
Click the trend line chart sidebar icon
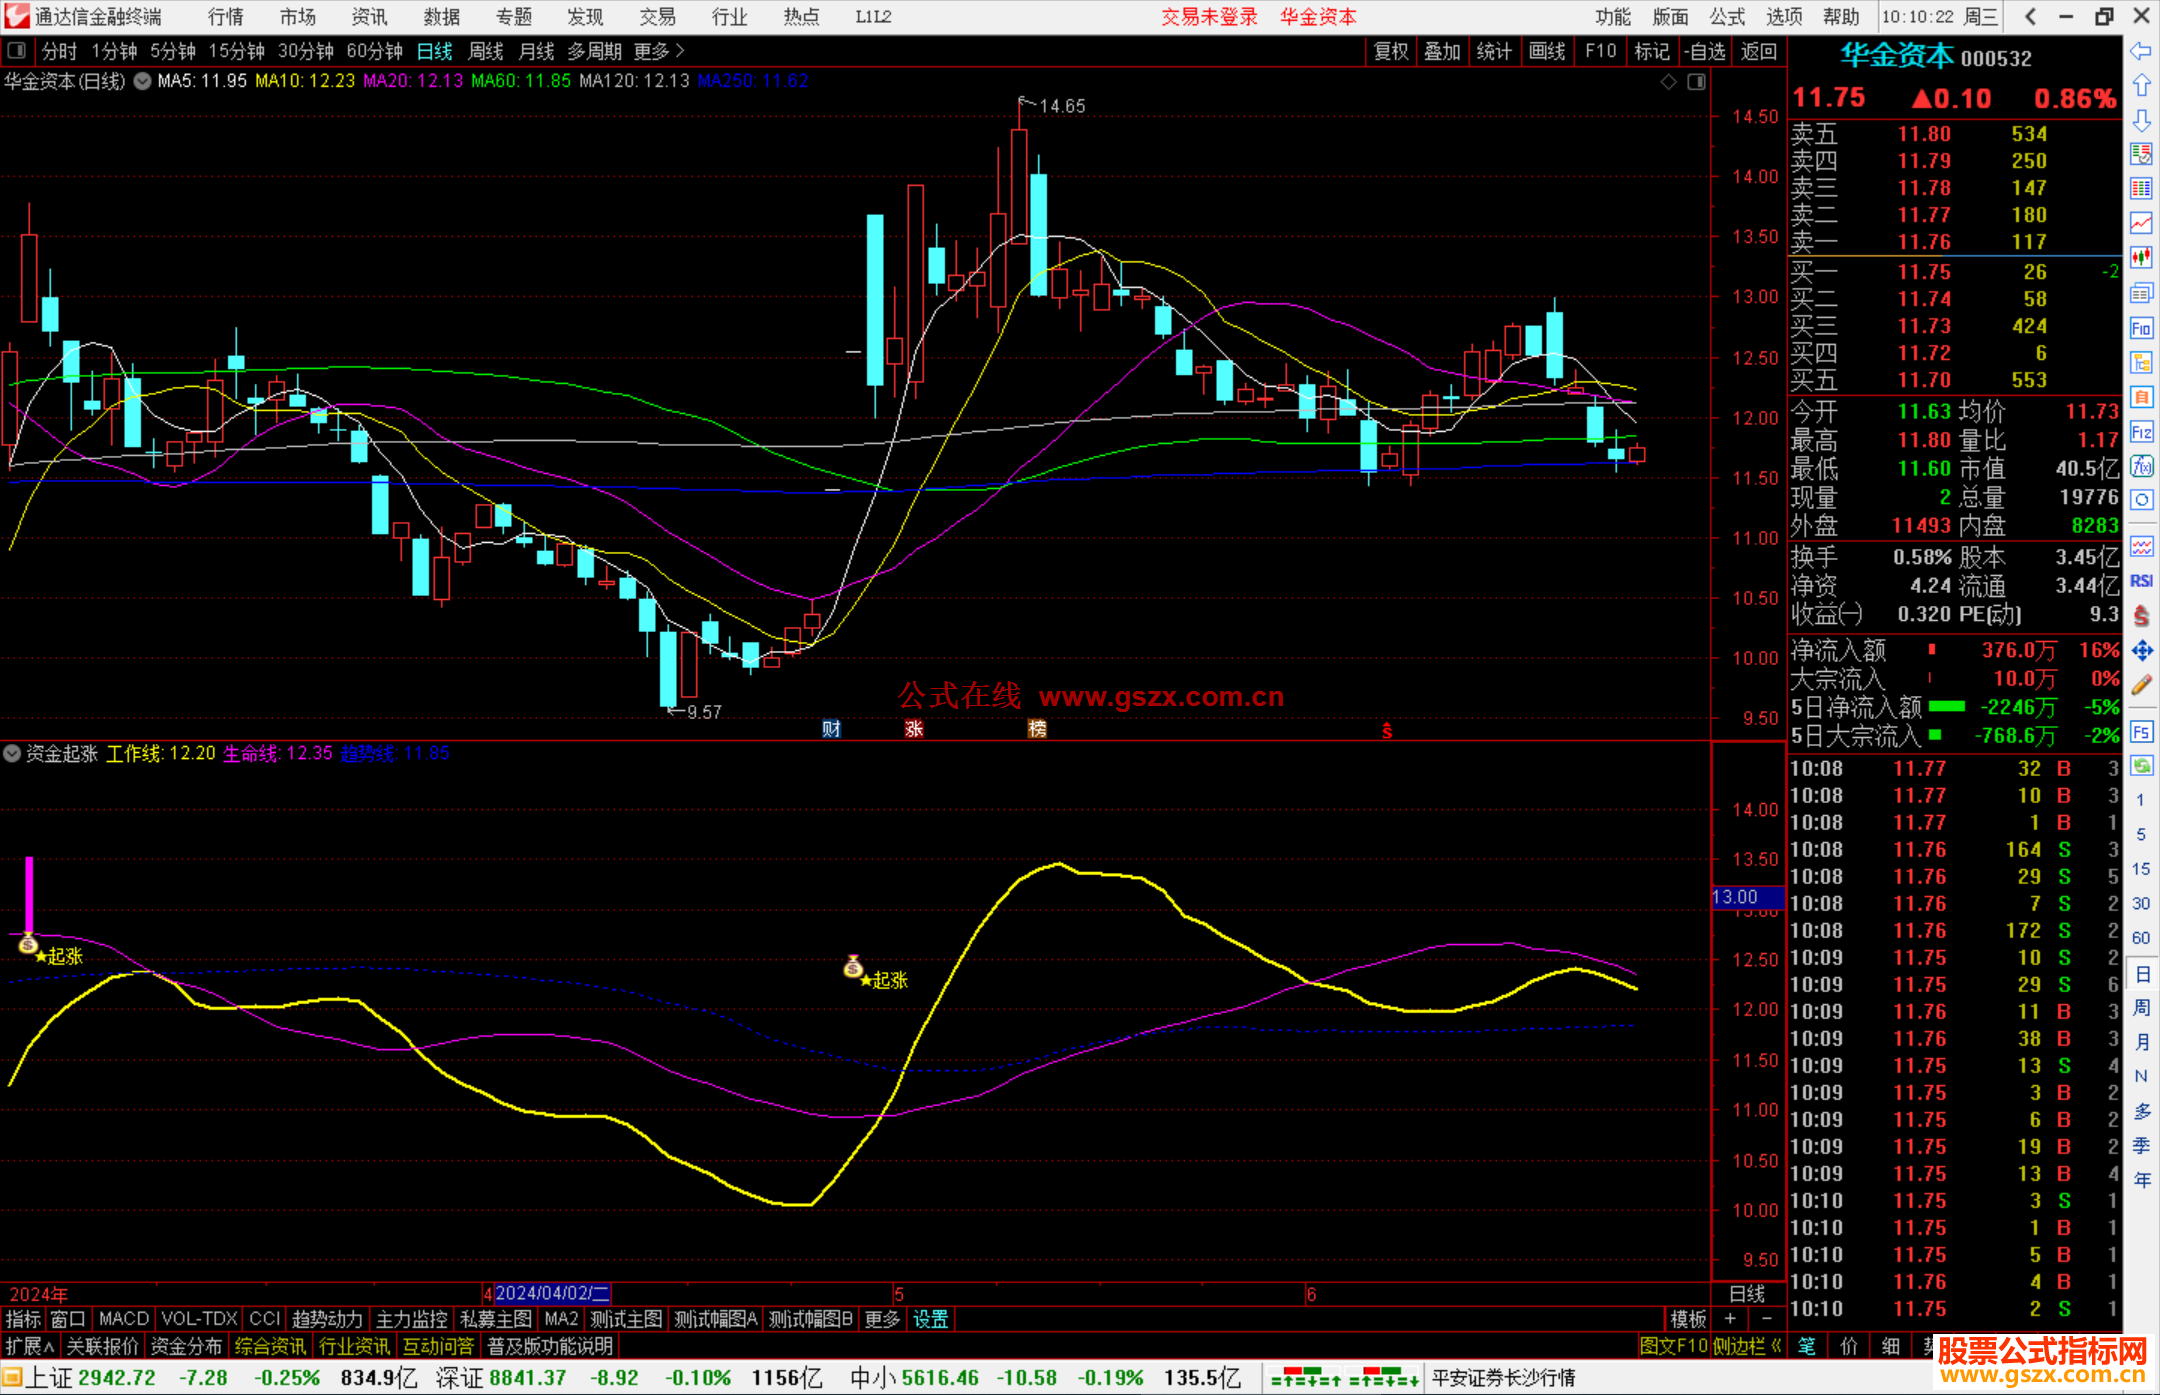tap(2141, 222)
